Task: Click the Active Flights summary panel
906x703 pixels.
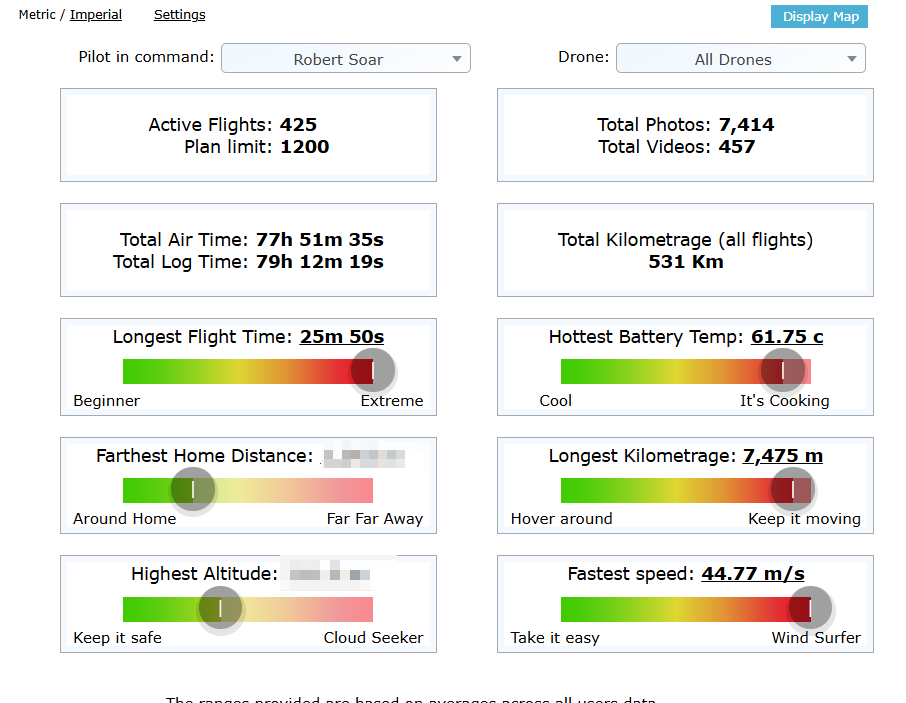Action: pos(248,135)
